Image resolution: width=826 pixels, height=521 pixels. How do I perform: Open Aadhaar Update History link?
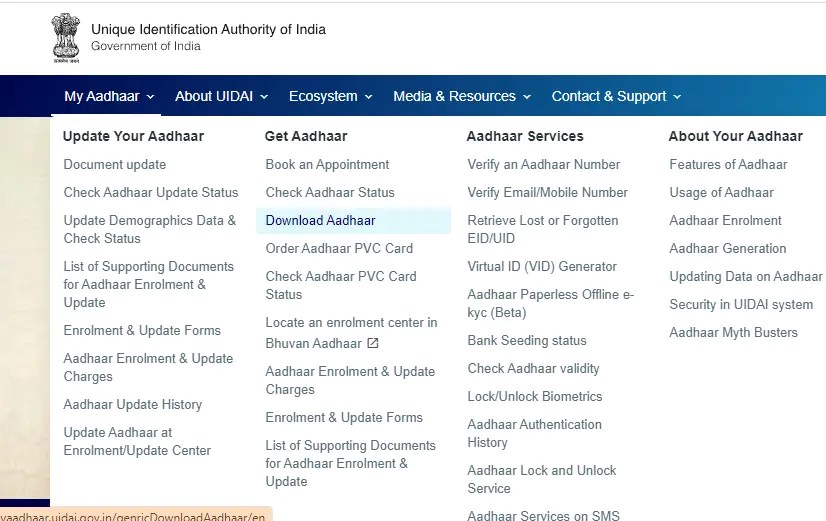pyautogui.click(x=133, y=404)
